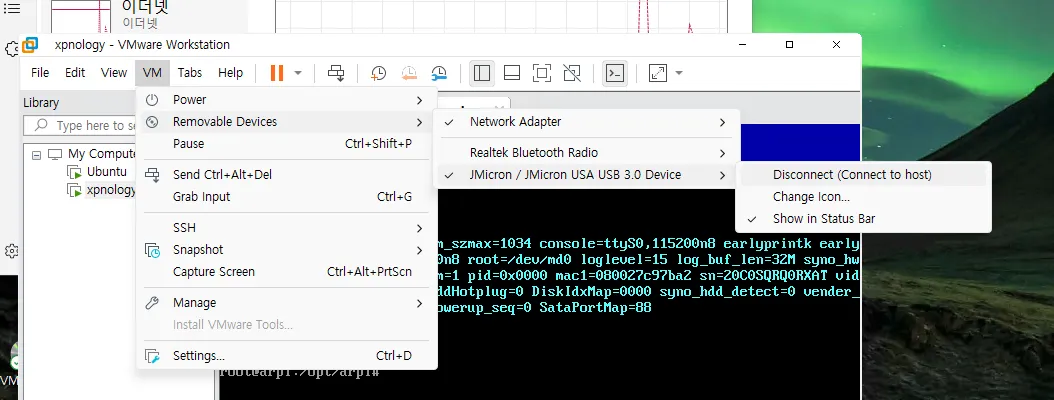Click the Unity mode toolbar icon
This screenshot has width=1054, height=400.
click(572, 73)
